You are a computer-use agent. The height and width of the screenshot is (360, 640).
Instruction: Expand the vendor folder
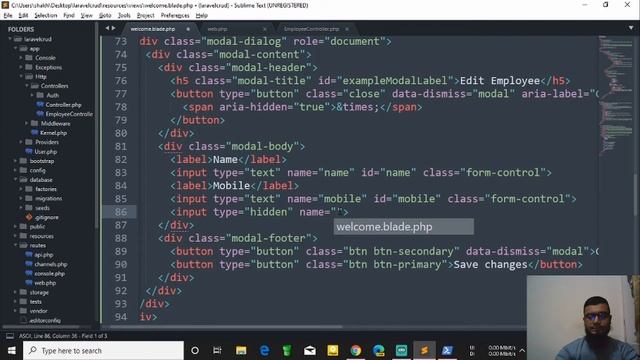[x=16, y=311]
